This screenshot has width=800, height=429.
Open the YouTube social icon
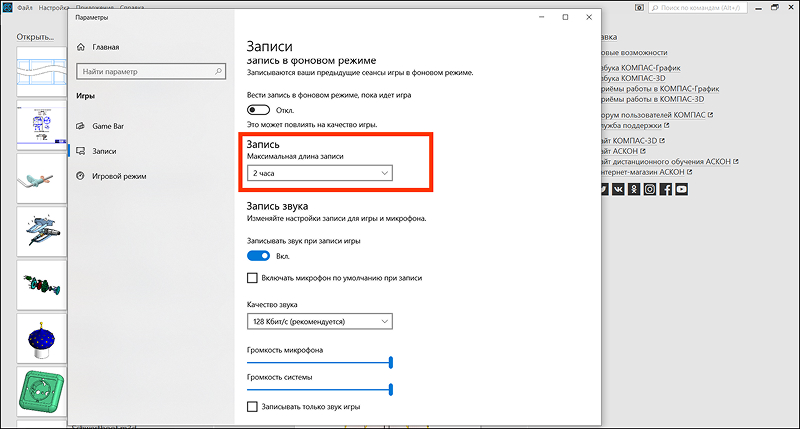(682, 189)
